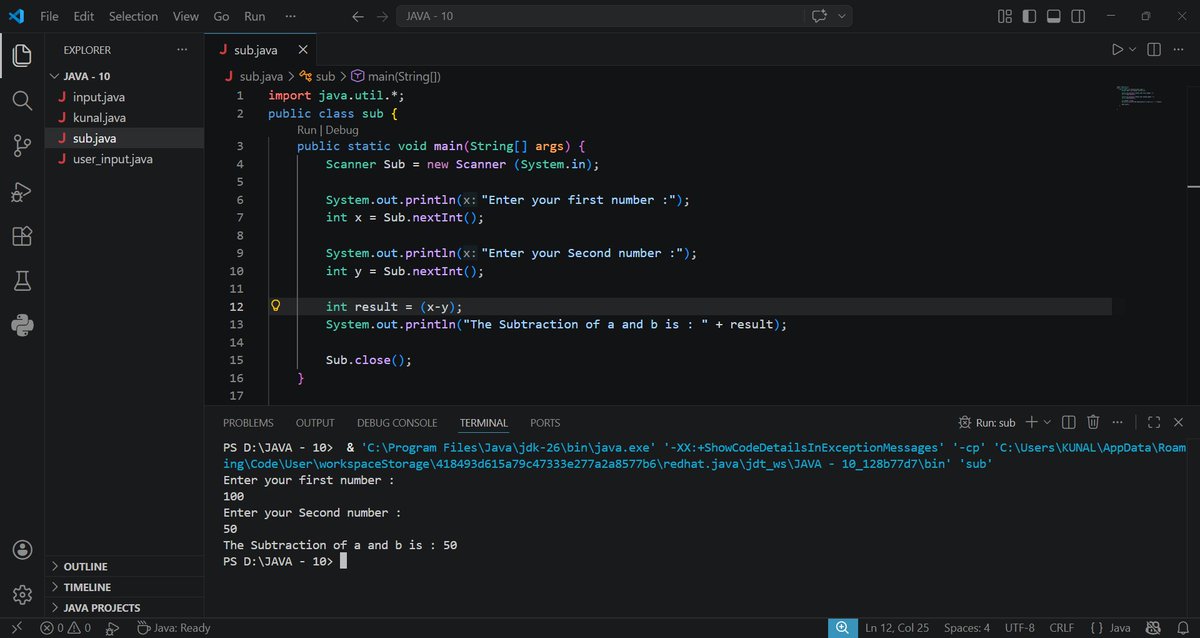The width and height of the screenshot is (1200, 638).
Task: Show the lightbulb code actions on line 12
Action: coord(277,307)
